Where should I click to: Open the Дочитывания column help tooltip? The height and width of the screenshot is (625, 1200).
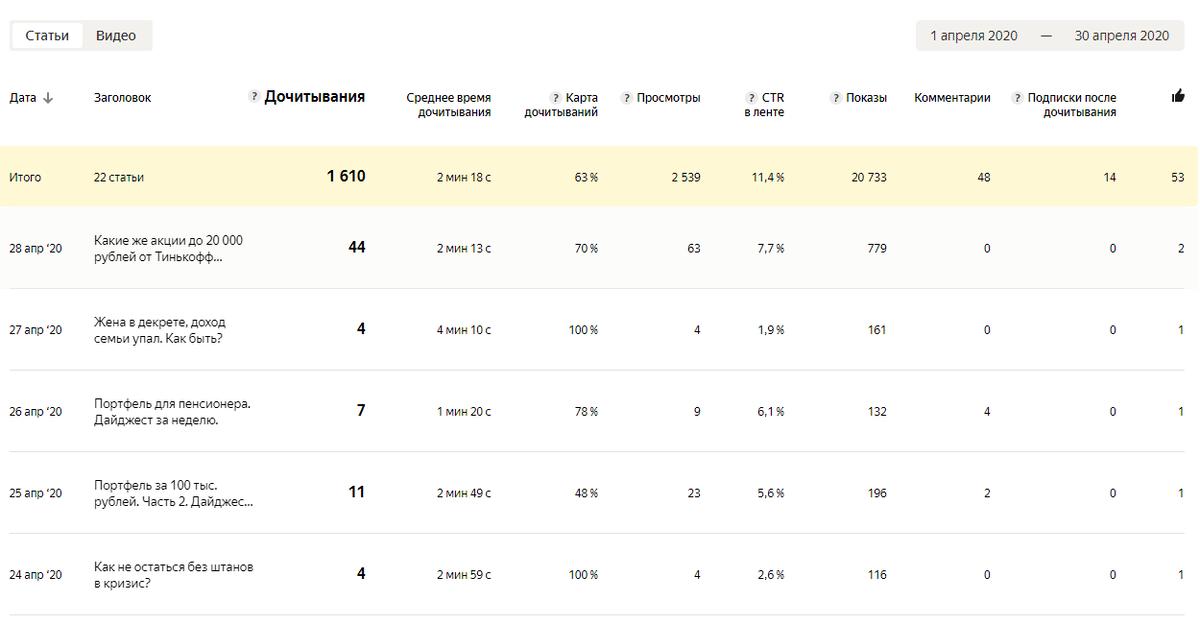tap(253, 97)
